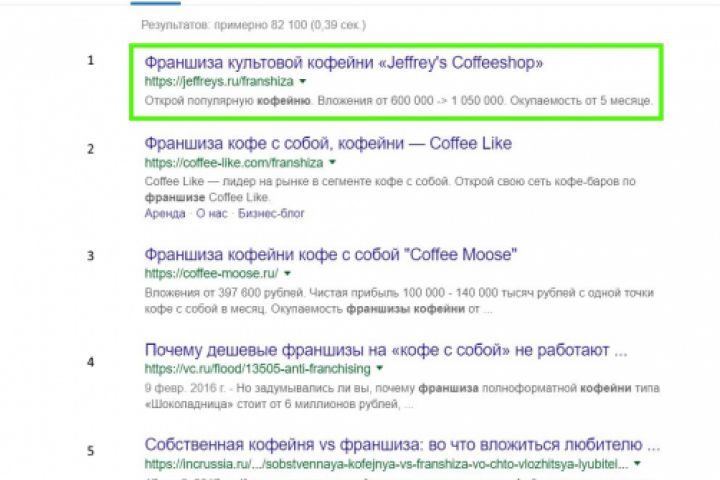Expand the dropdown arrow next to jeffreys.ru URL
720x480 pixels.
tap(303, 82)
